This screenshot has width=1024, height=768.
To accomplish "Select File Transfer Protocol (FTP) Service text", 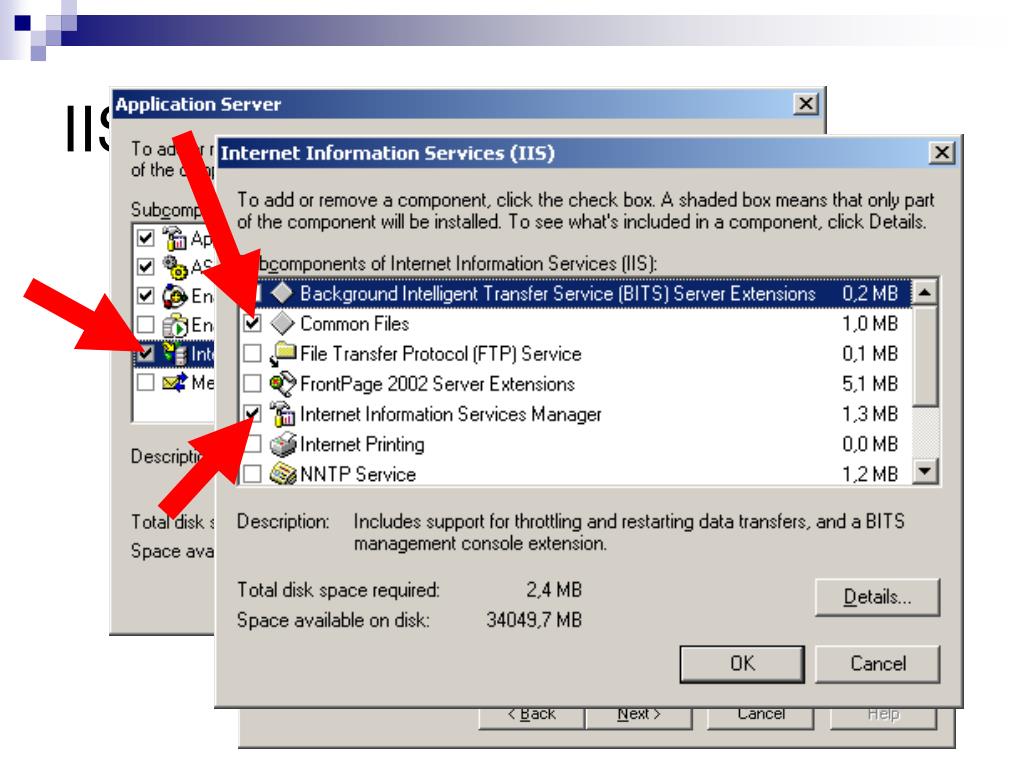I will (x=440, y=353).
